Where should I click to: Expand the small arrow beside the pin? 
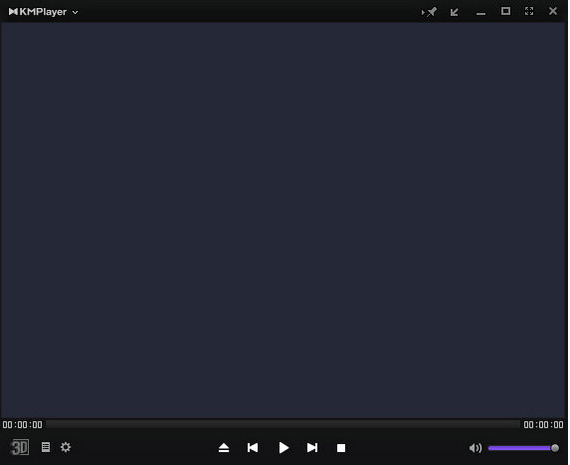click(x=423, y=12)
